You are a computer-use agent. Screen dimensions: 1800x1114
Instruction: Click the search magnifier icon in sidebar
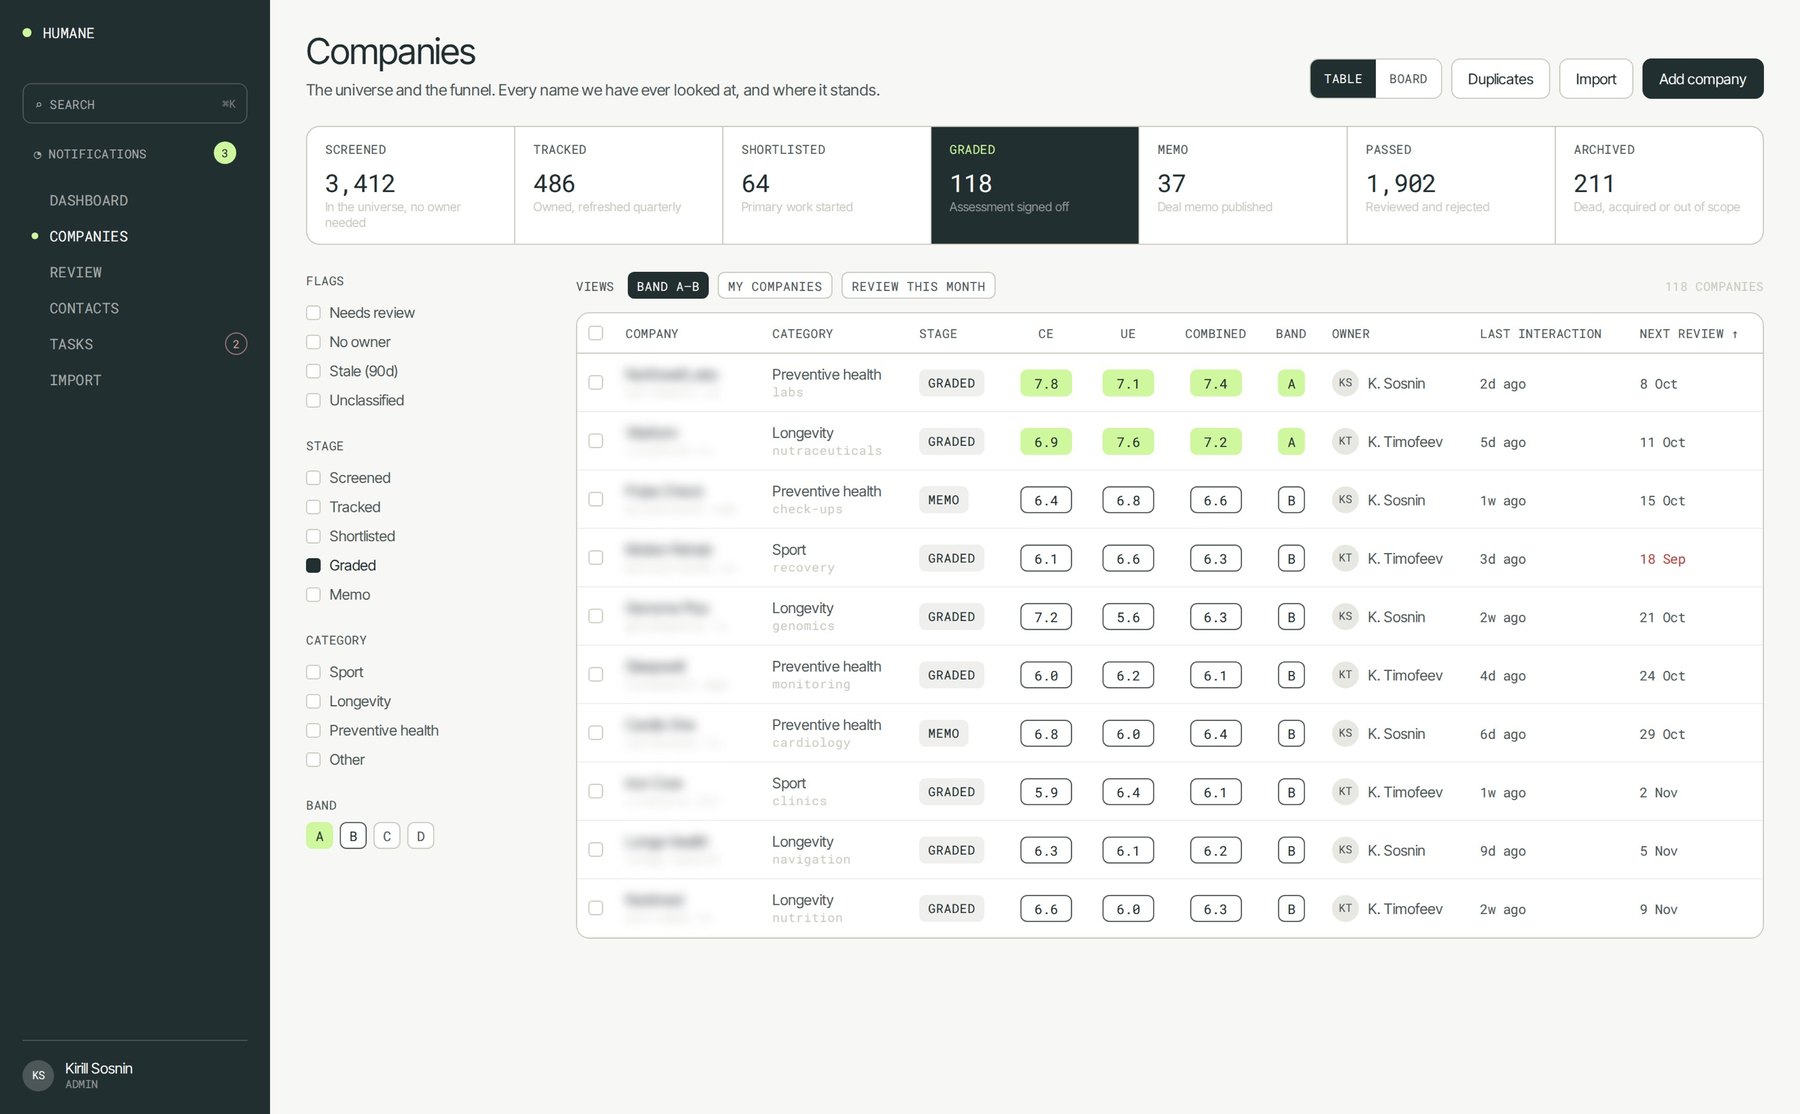[39, 105]
